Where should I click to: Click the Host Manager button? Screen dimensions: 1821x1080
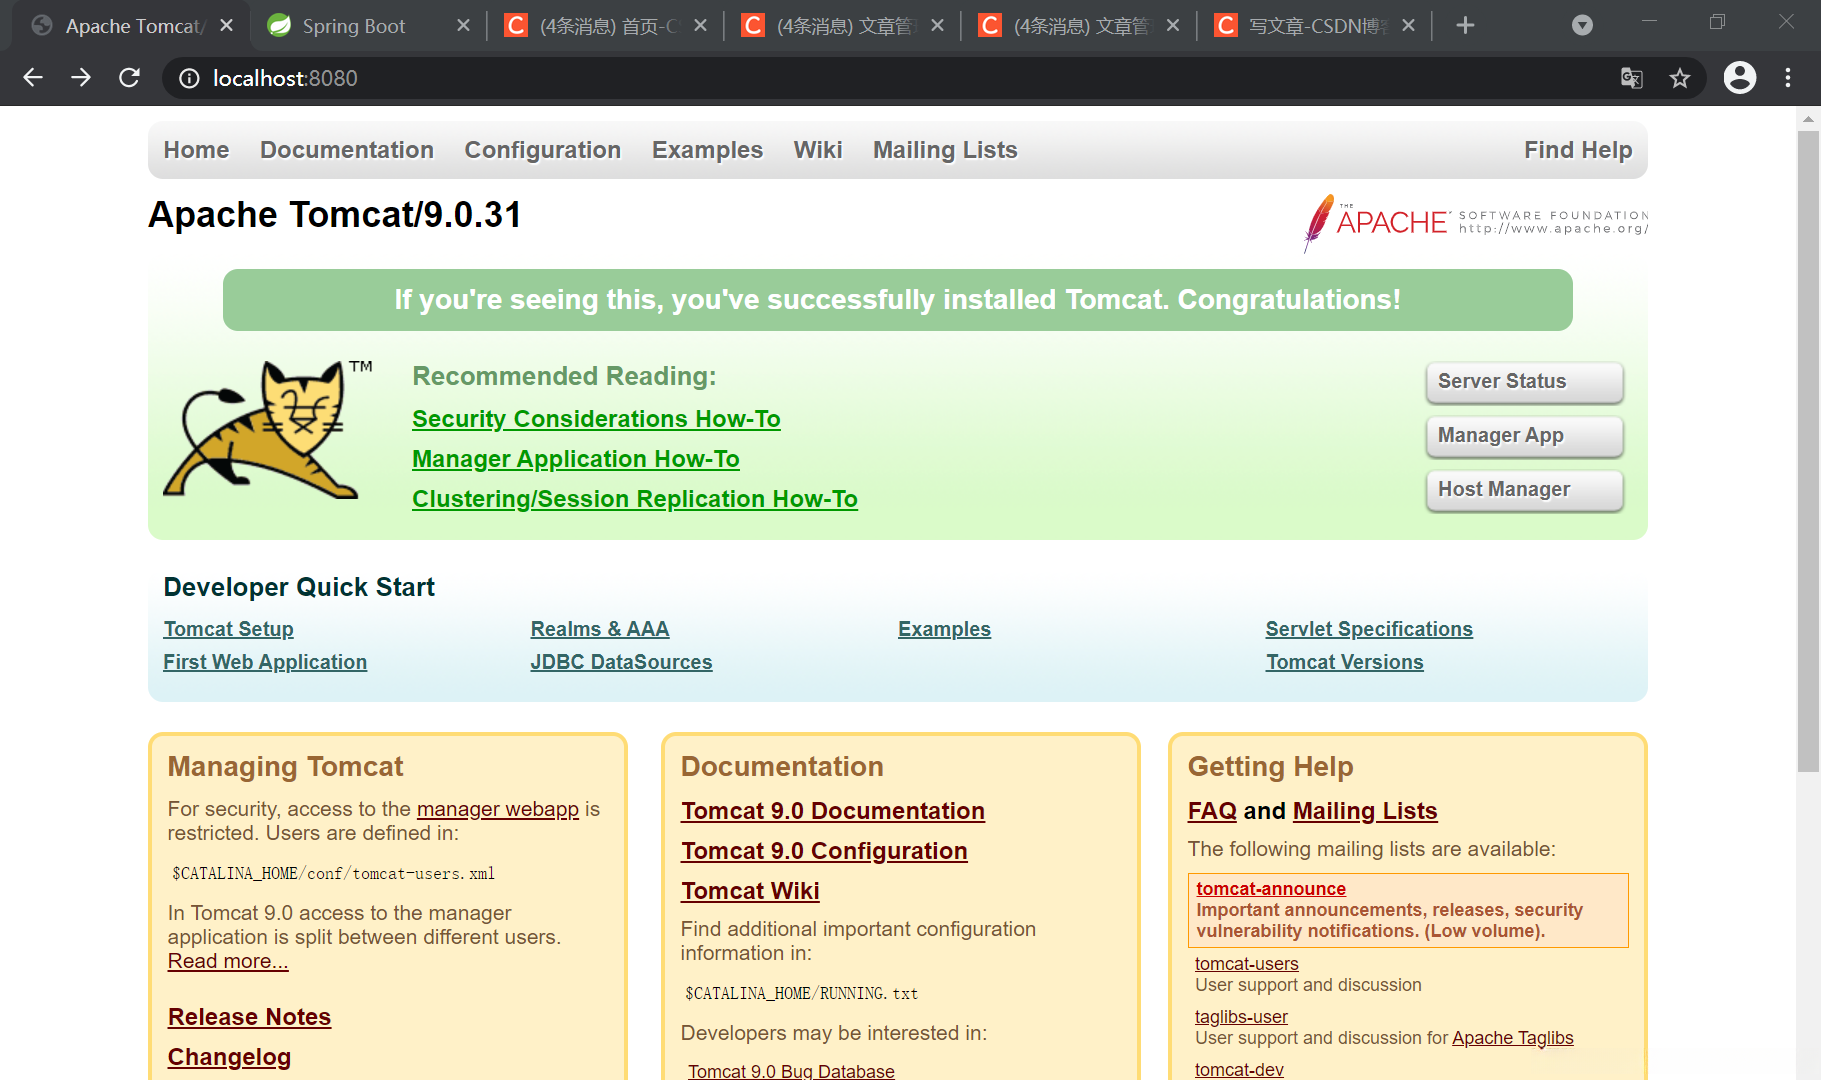click(1524, 490)
